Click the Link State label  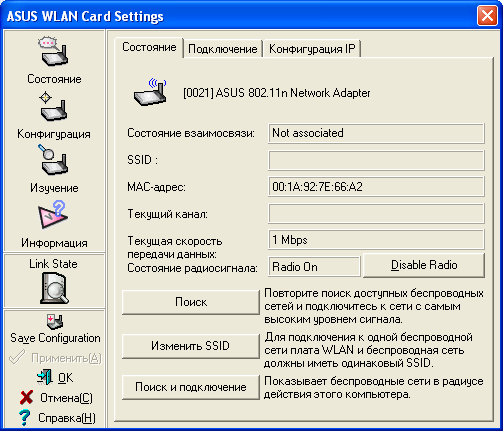click(x=53, y=264)
